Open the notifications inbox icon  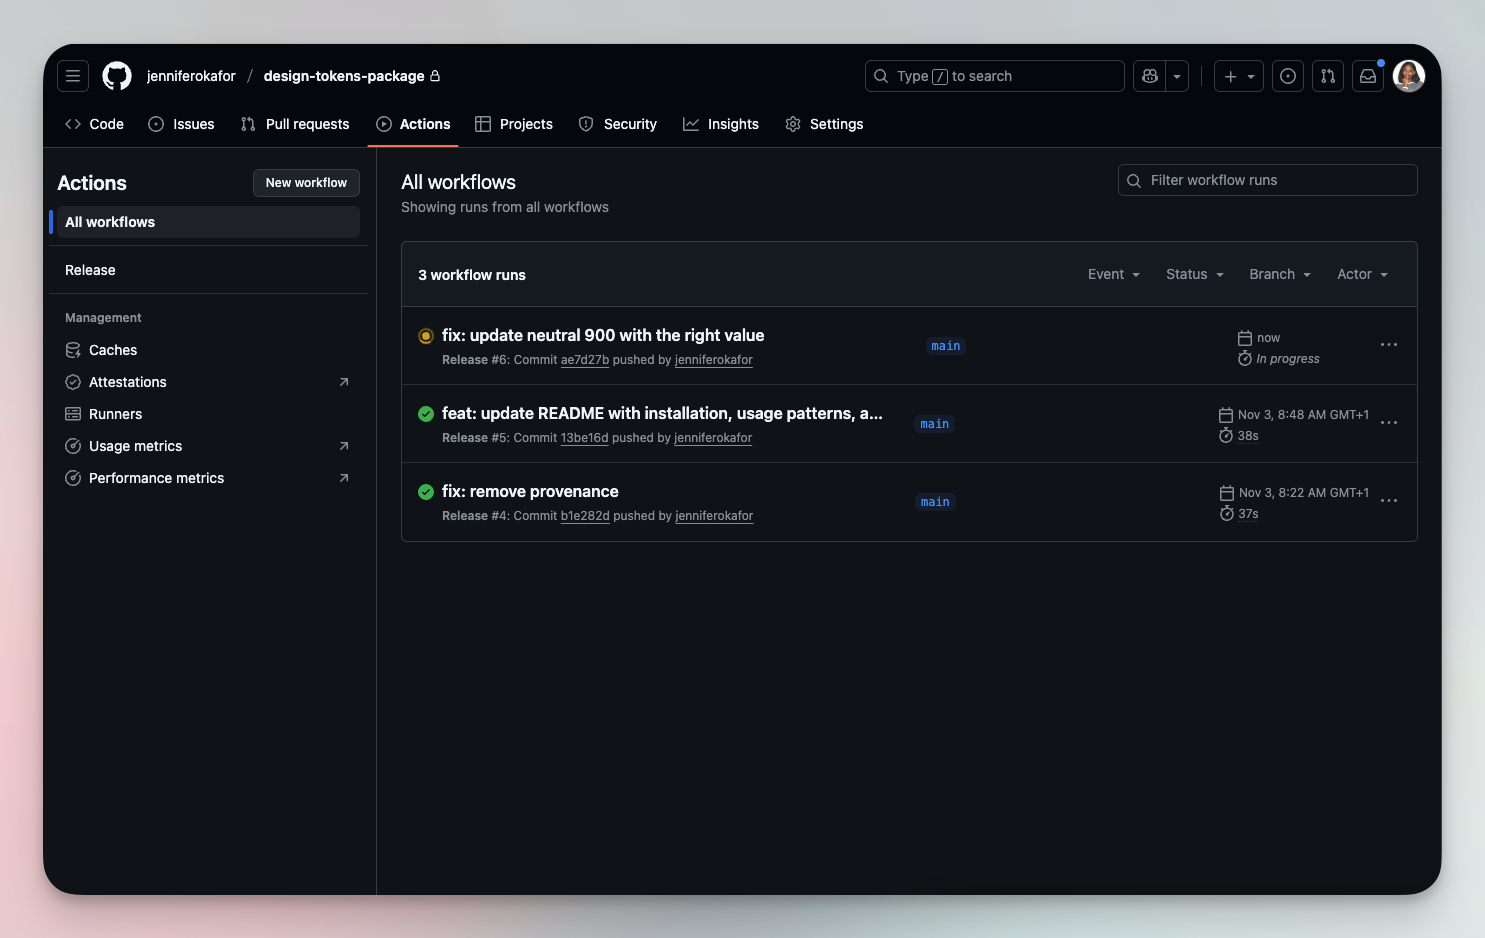[x=1368, y=76]
